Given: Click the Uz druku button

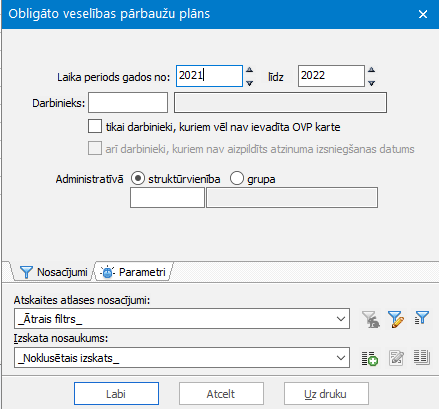Looking at the screenshot, I should 326,394.
